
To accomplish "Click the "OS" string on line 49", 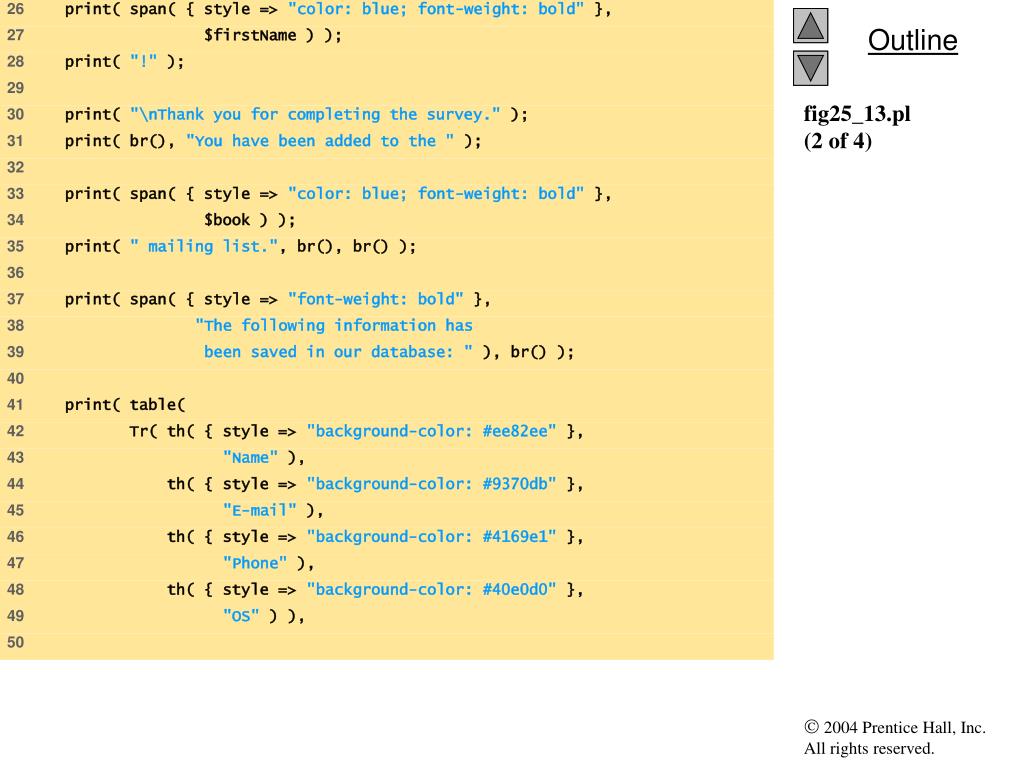I will (x=241, y=616).
